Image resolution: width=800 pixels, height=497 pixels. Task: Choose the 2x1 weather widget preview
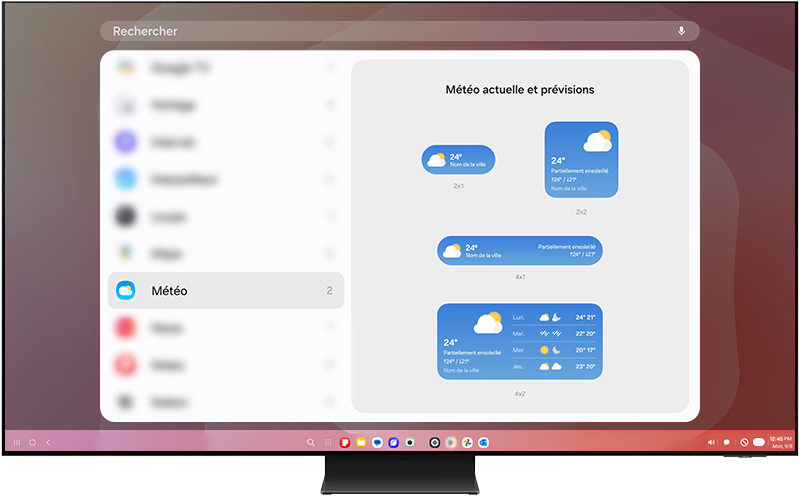point(458,160)
